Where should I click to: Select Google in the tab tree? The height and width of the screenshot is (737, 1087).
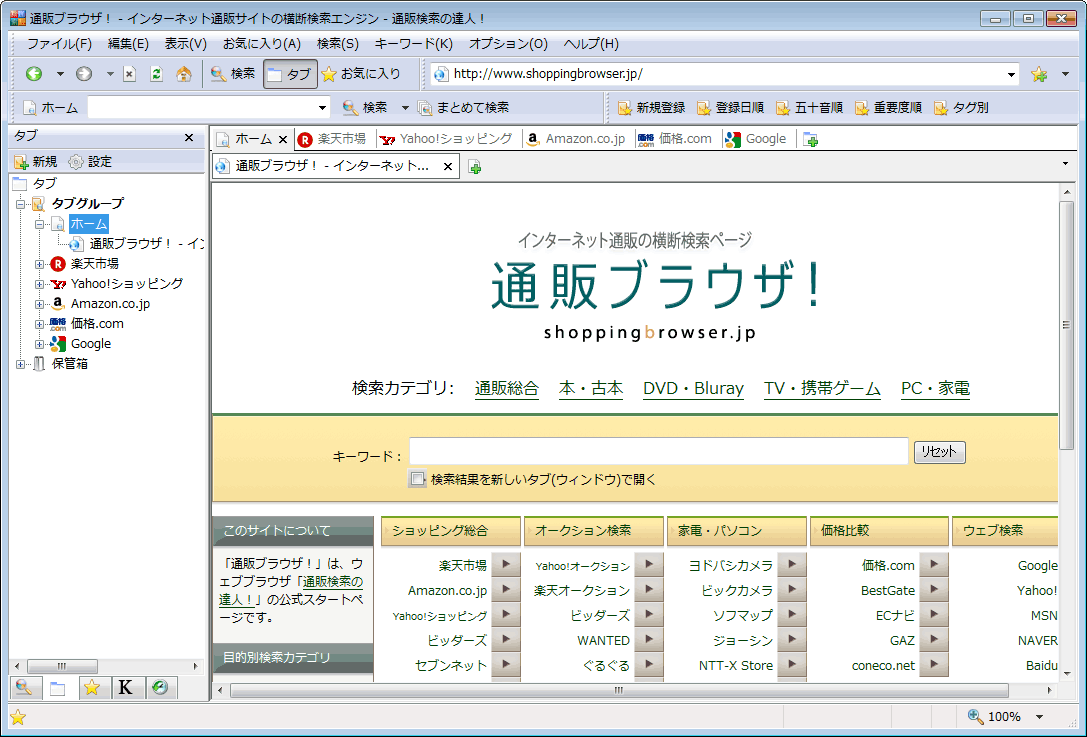click(91, 344)
